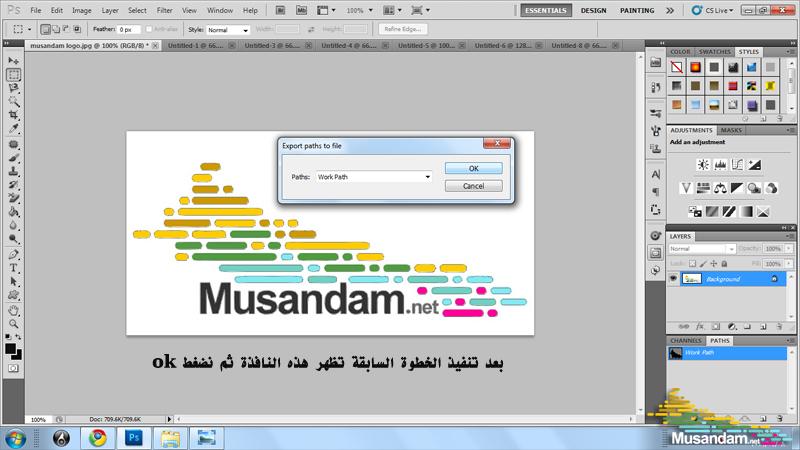800x450 pixels.
Task: Switch to the Swatches tab
Action: 714,52
